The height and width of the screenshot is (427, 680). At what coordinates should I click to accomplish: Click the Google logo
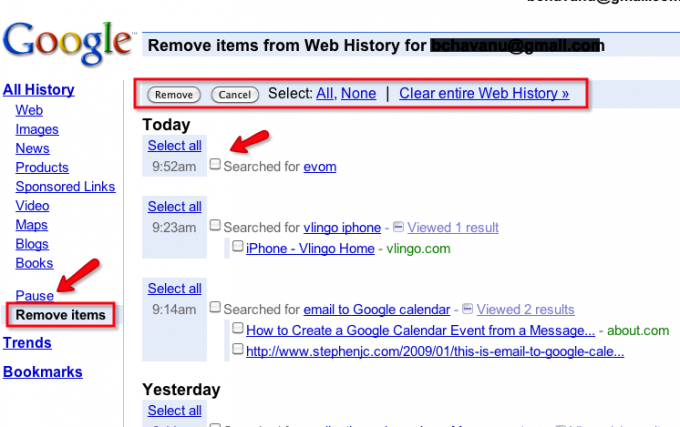click(68, 43)
